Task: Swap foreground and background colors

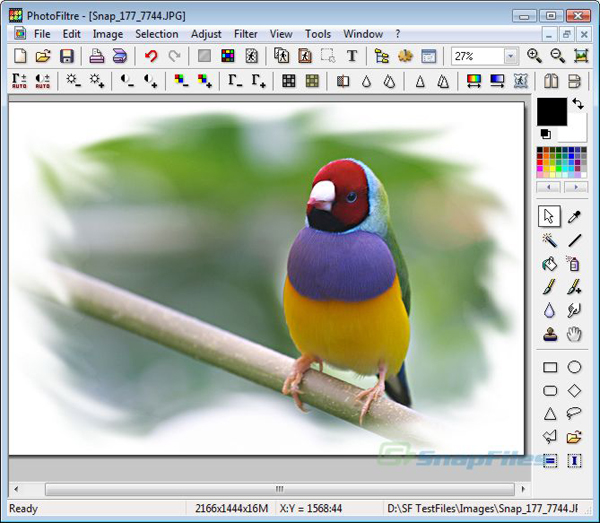Action: [x=577, y=104]
